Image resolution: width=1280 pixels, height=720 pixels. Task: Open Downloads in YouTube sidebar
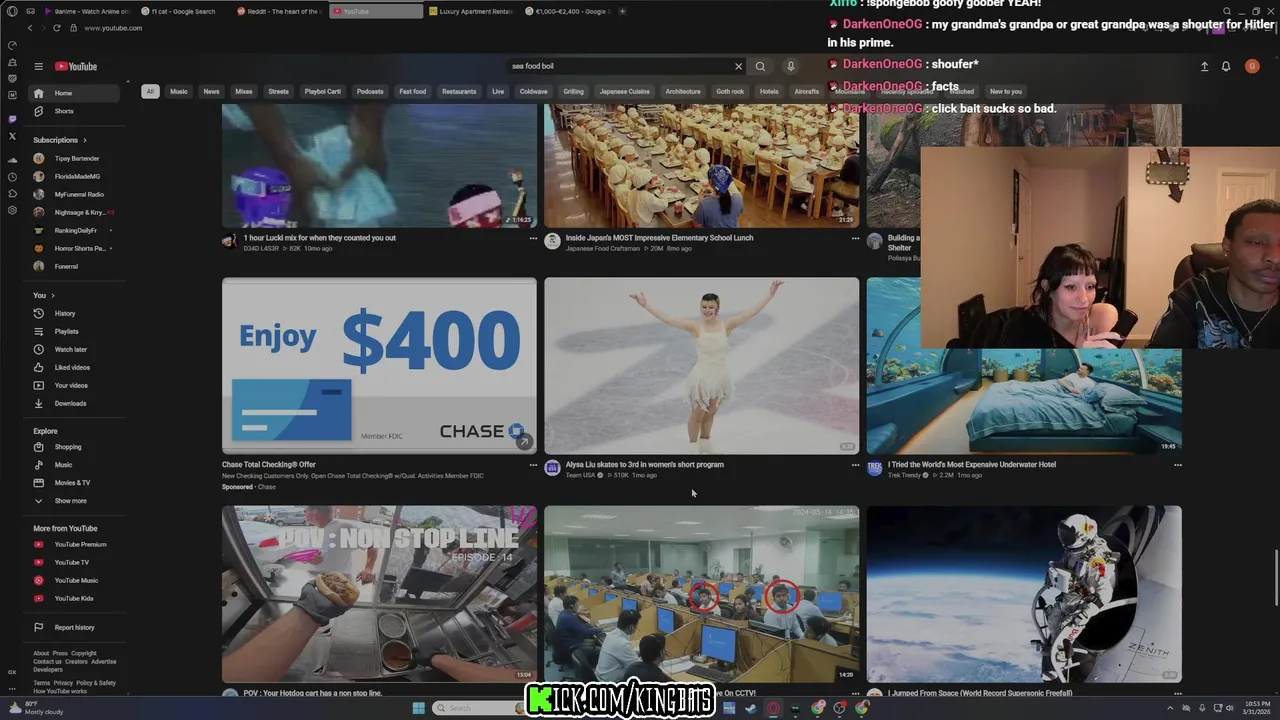pyautogui.click(x=75, y=403)
